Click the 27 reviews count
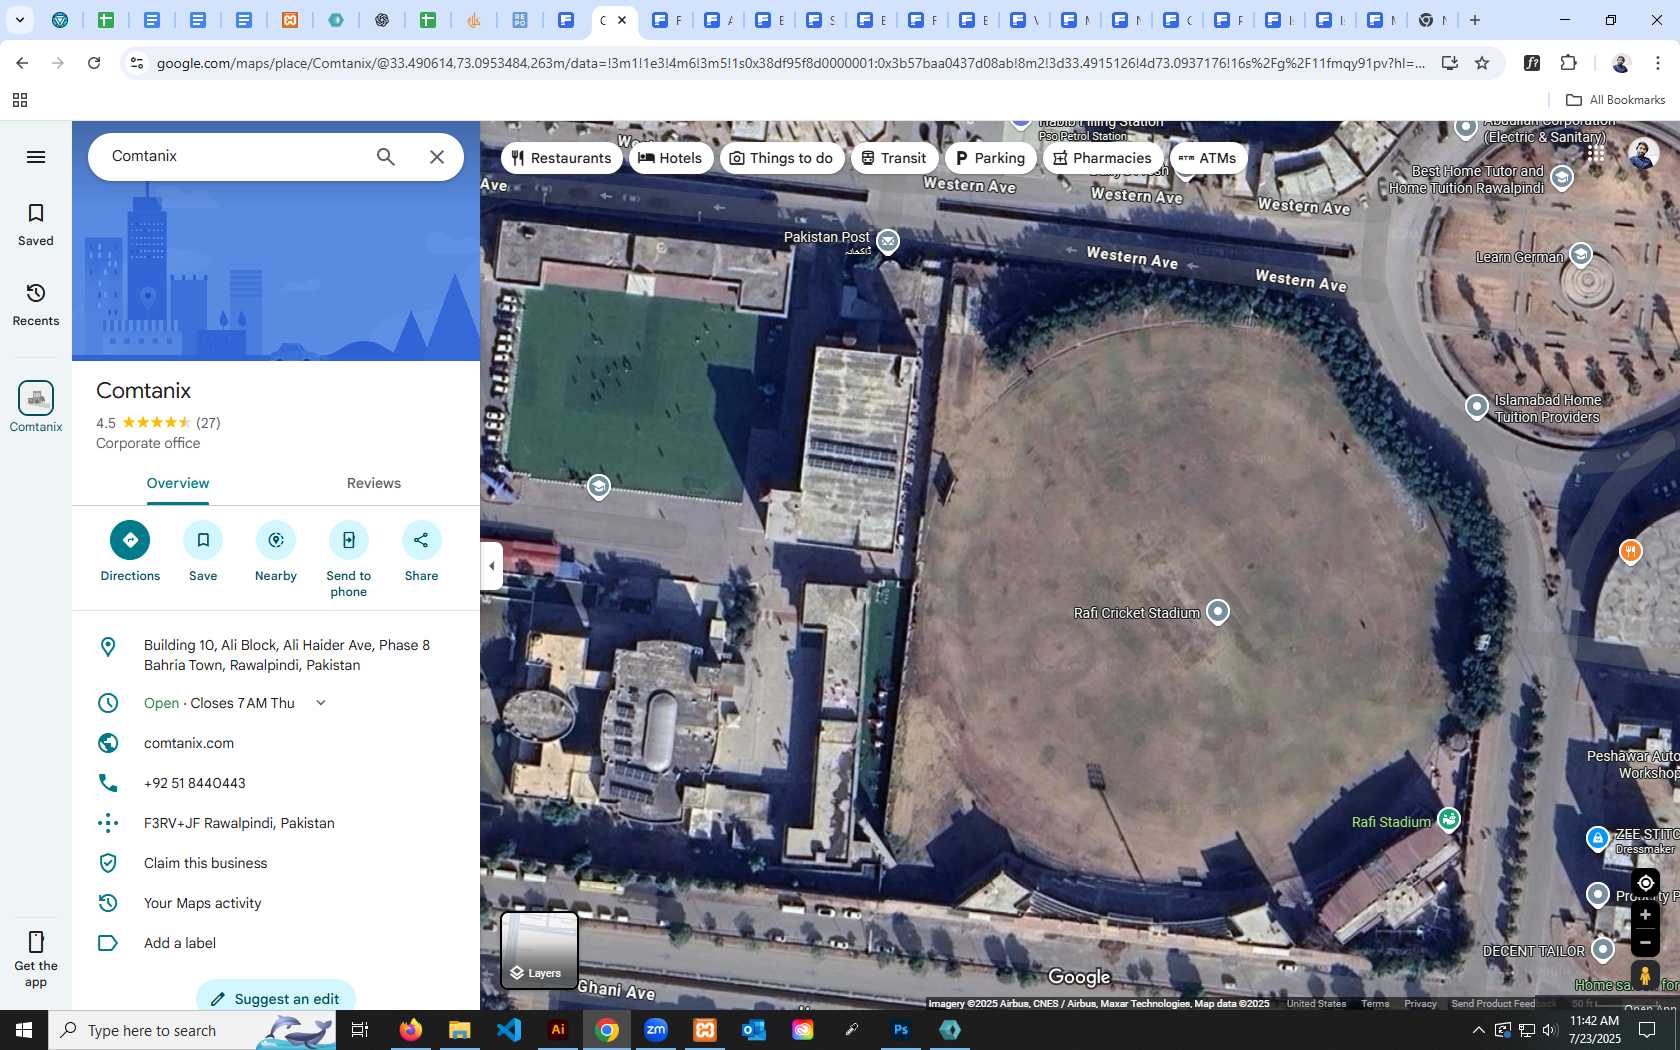The width and height of the screenshot is (1680, 1050). (208, 423)
